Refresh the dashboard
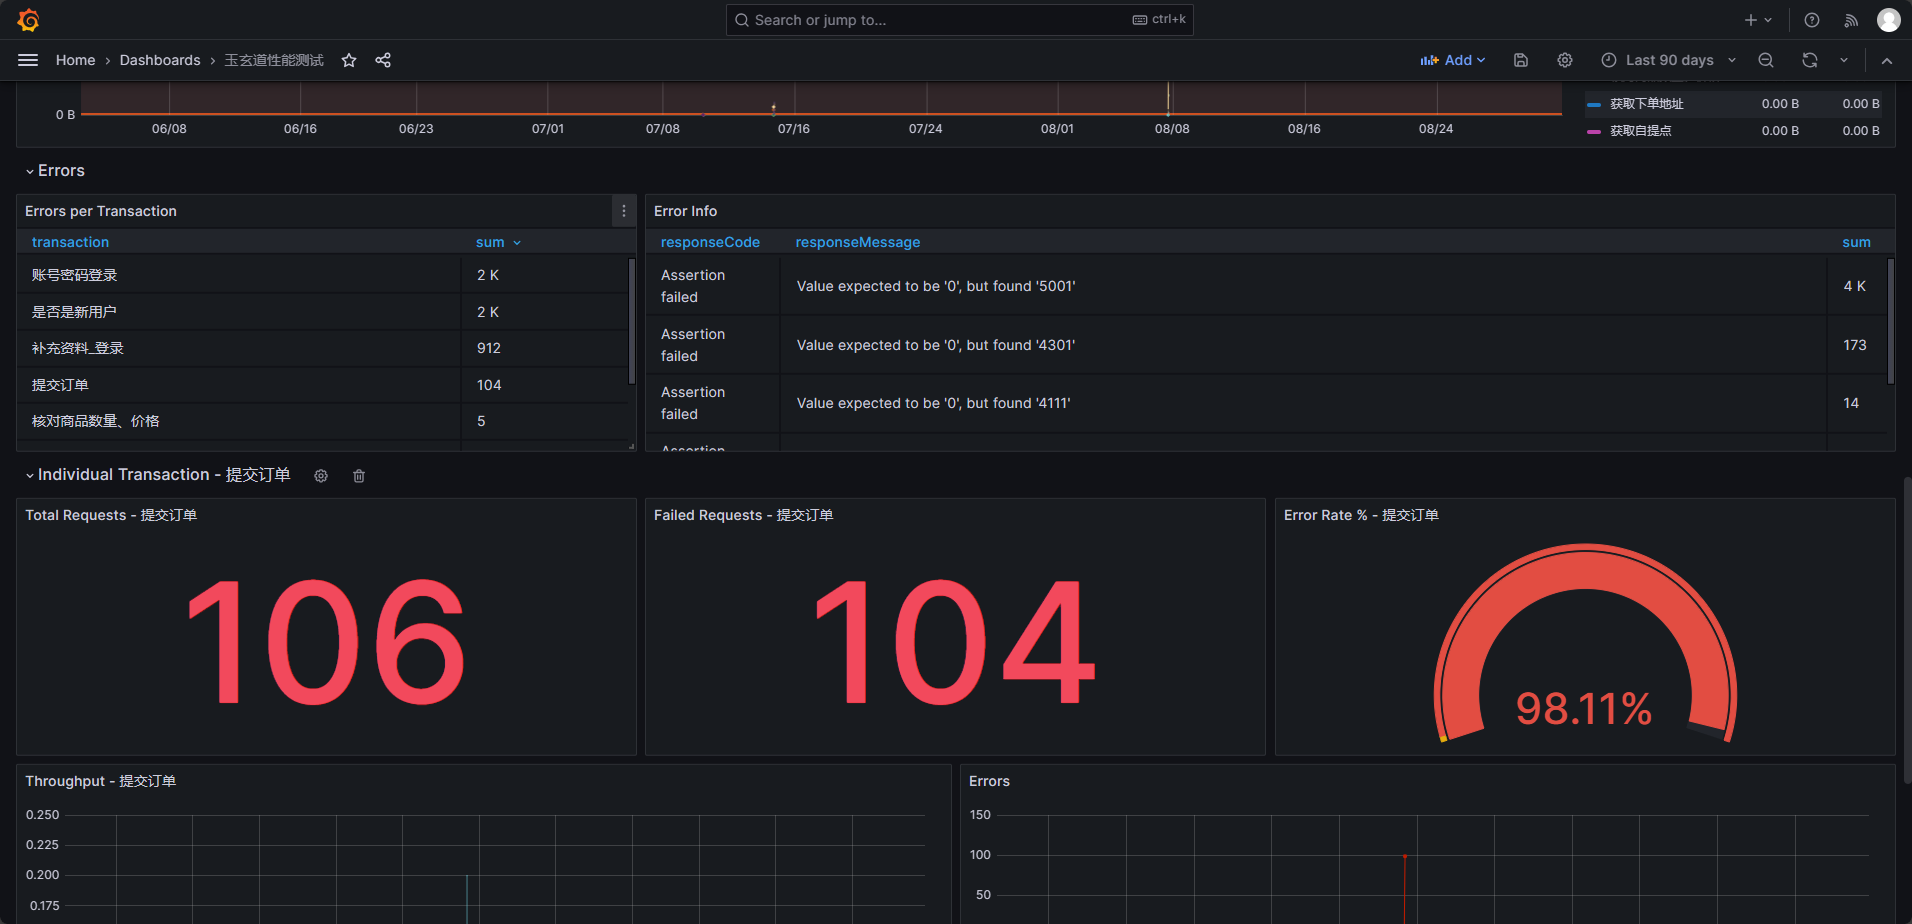This screenshot has width=1912, height=924. tap(1810, 60)
